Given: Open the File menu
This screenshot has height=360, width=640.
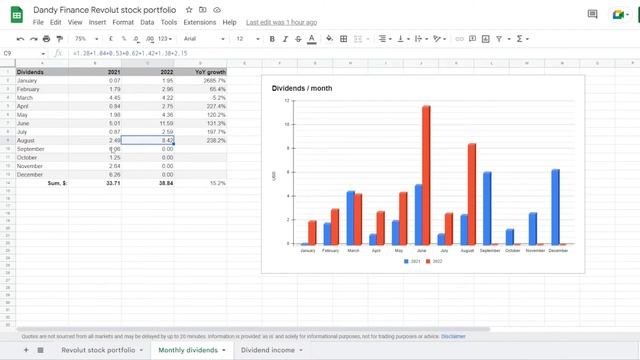Looking at the screenshot, I should pos(38,22).
